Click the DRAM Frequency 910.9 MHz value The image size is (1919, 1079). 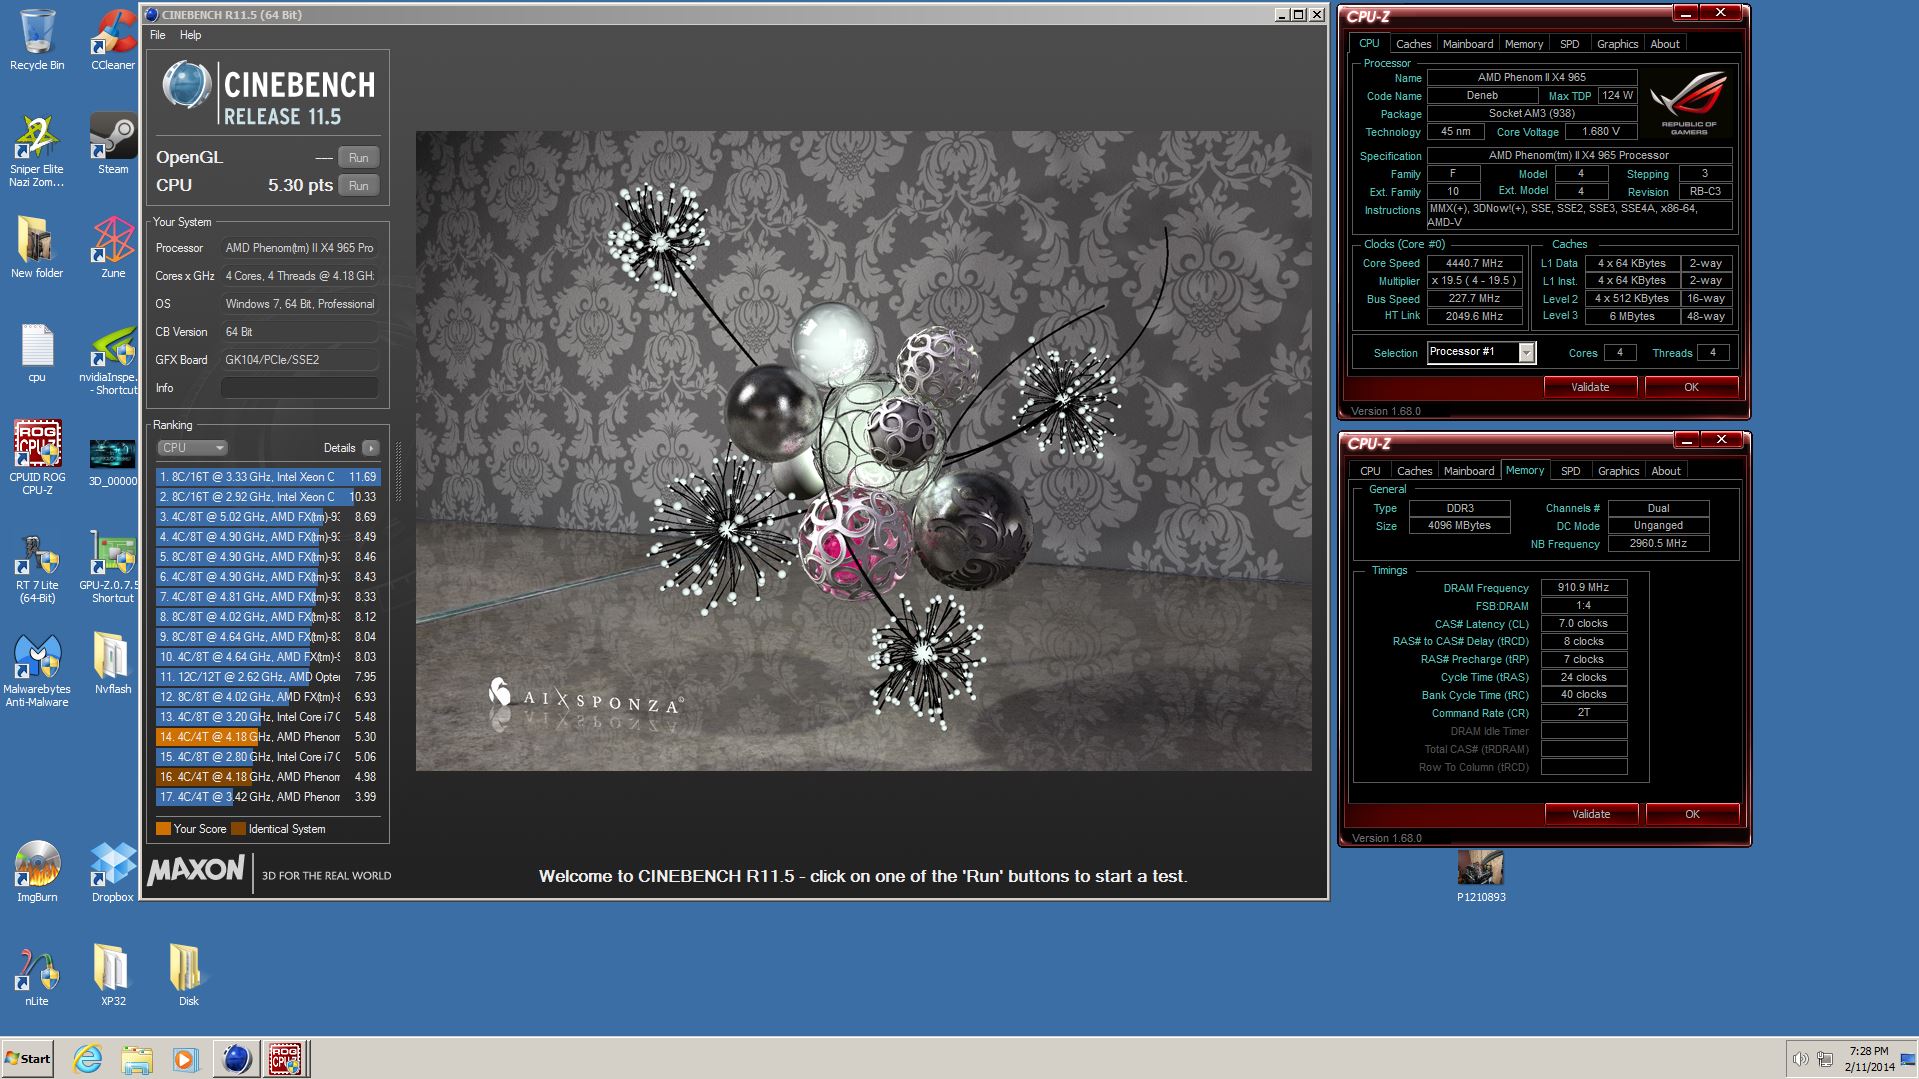click(1583, 588)
